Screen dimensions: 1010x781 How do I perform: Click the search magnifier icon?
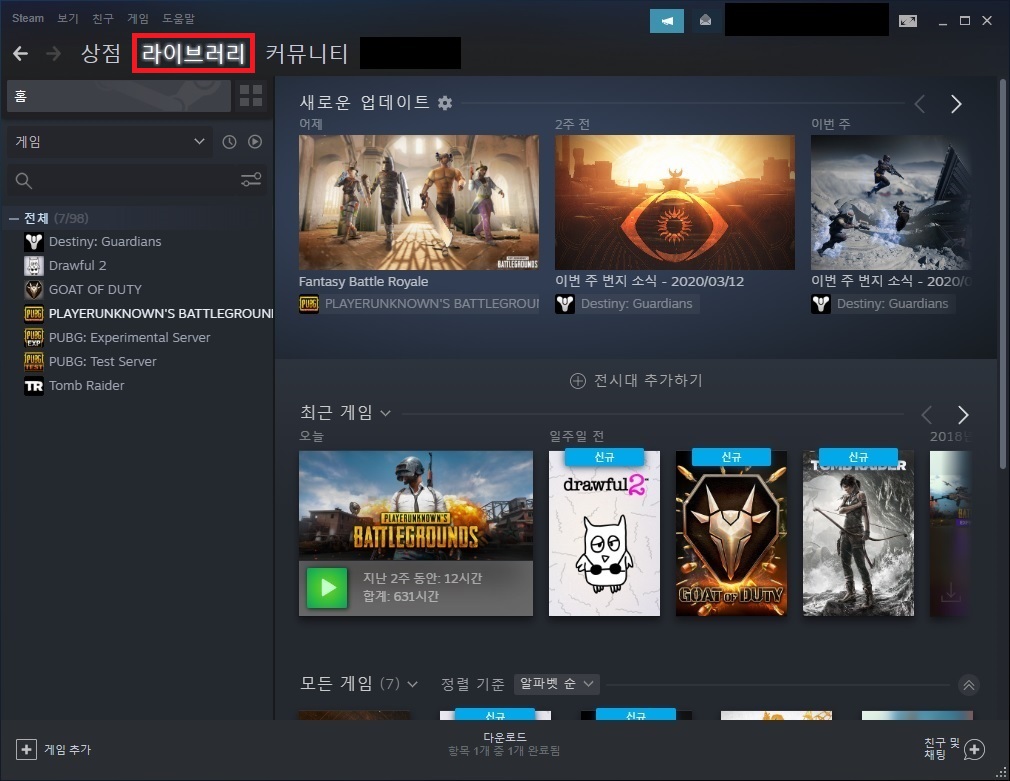tap(24, 180)
